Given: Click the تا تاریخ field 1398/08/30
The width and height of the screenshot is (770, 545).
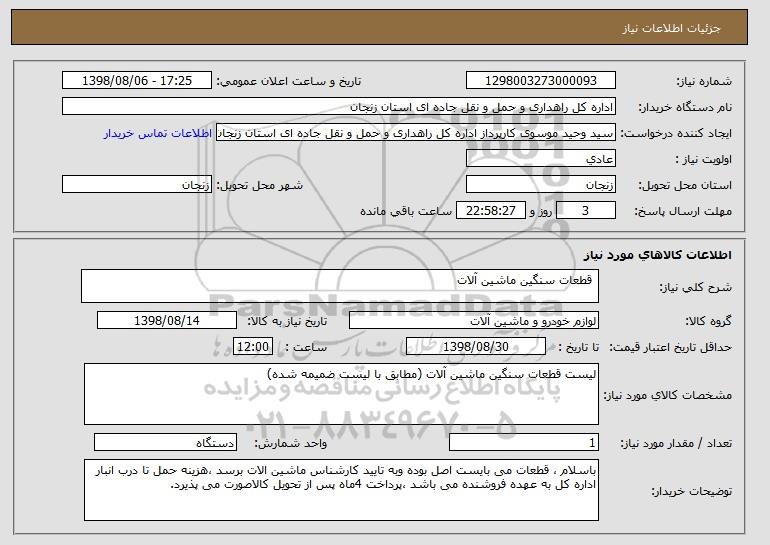Looking at the screenshot, I should pyautogui.click(x=476, y=347).
